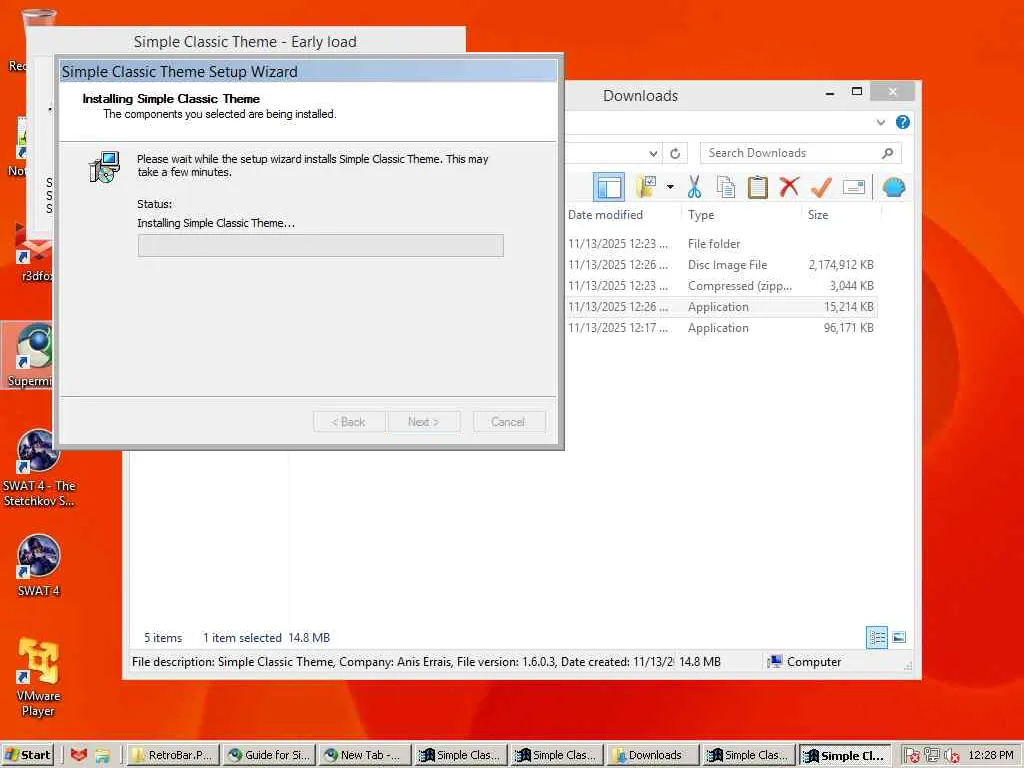Switch to the RetroBar.P... taskbar button
This screenshot has height=768, width=1024.
pos(172,755)
